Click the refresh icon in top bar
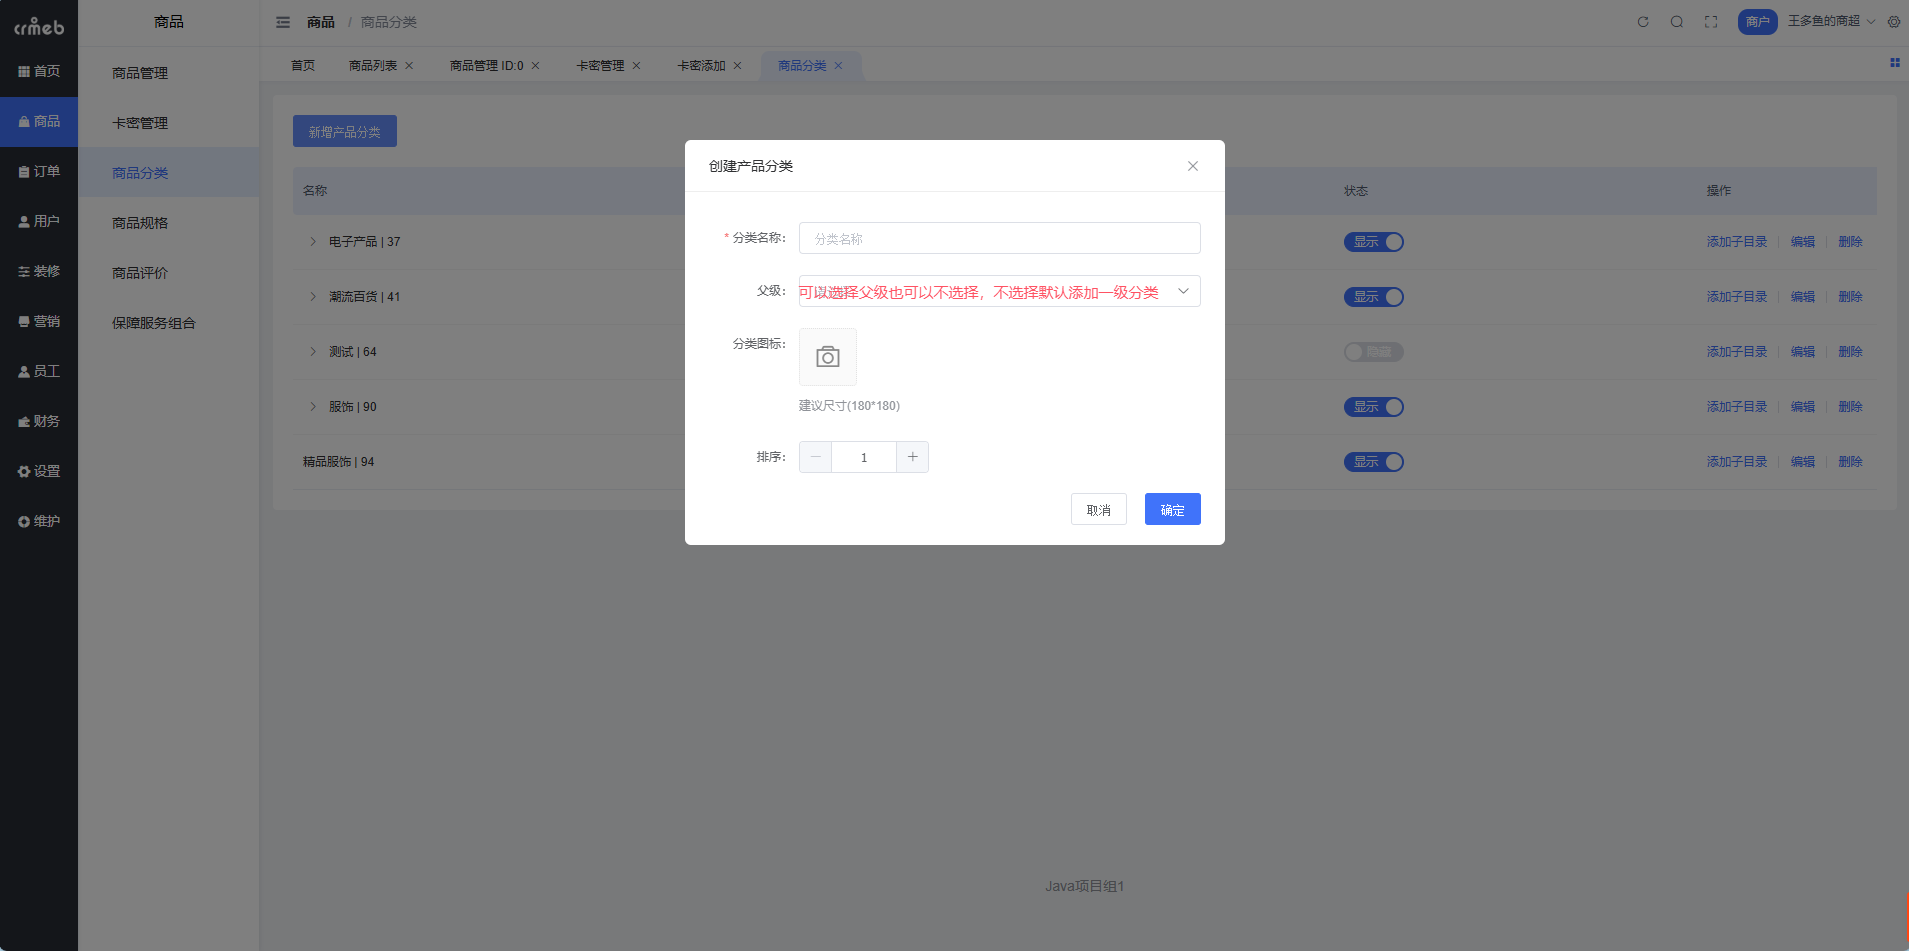 [x=1642, y=22]
